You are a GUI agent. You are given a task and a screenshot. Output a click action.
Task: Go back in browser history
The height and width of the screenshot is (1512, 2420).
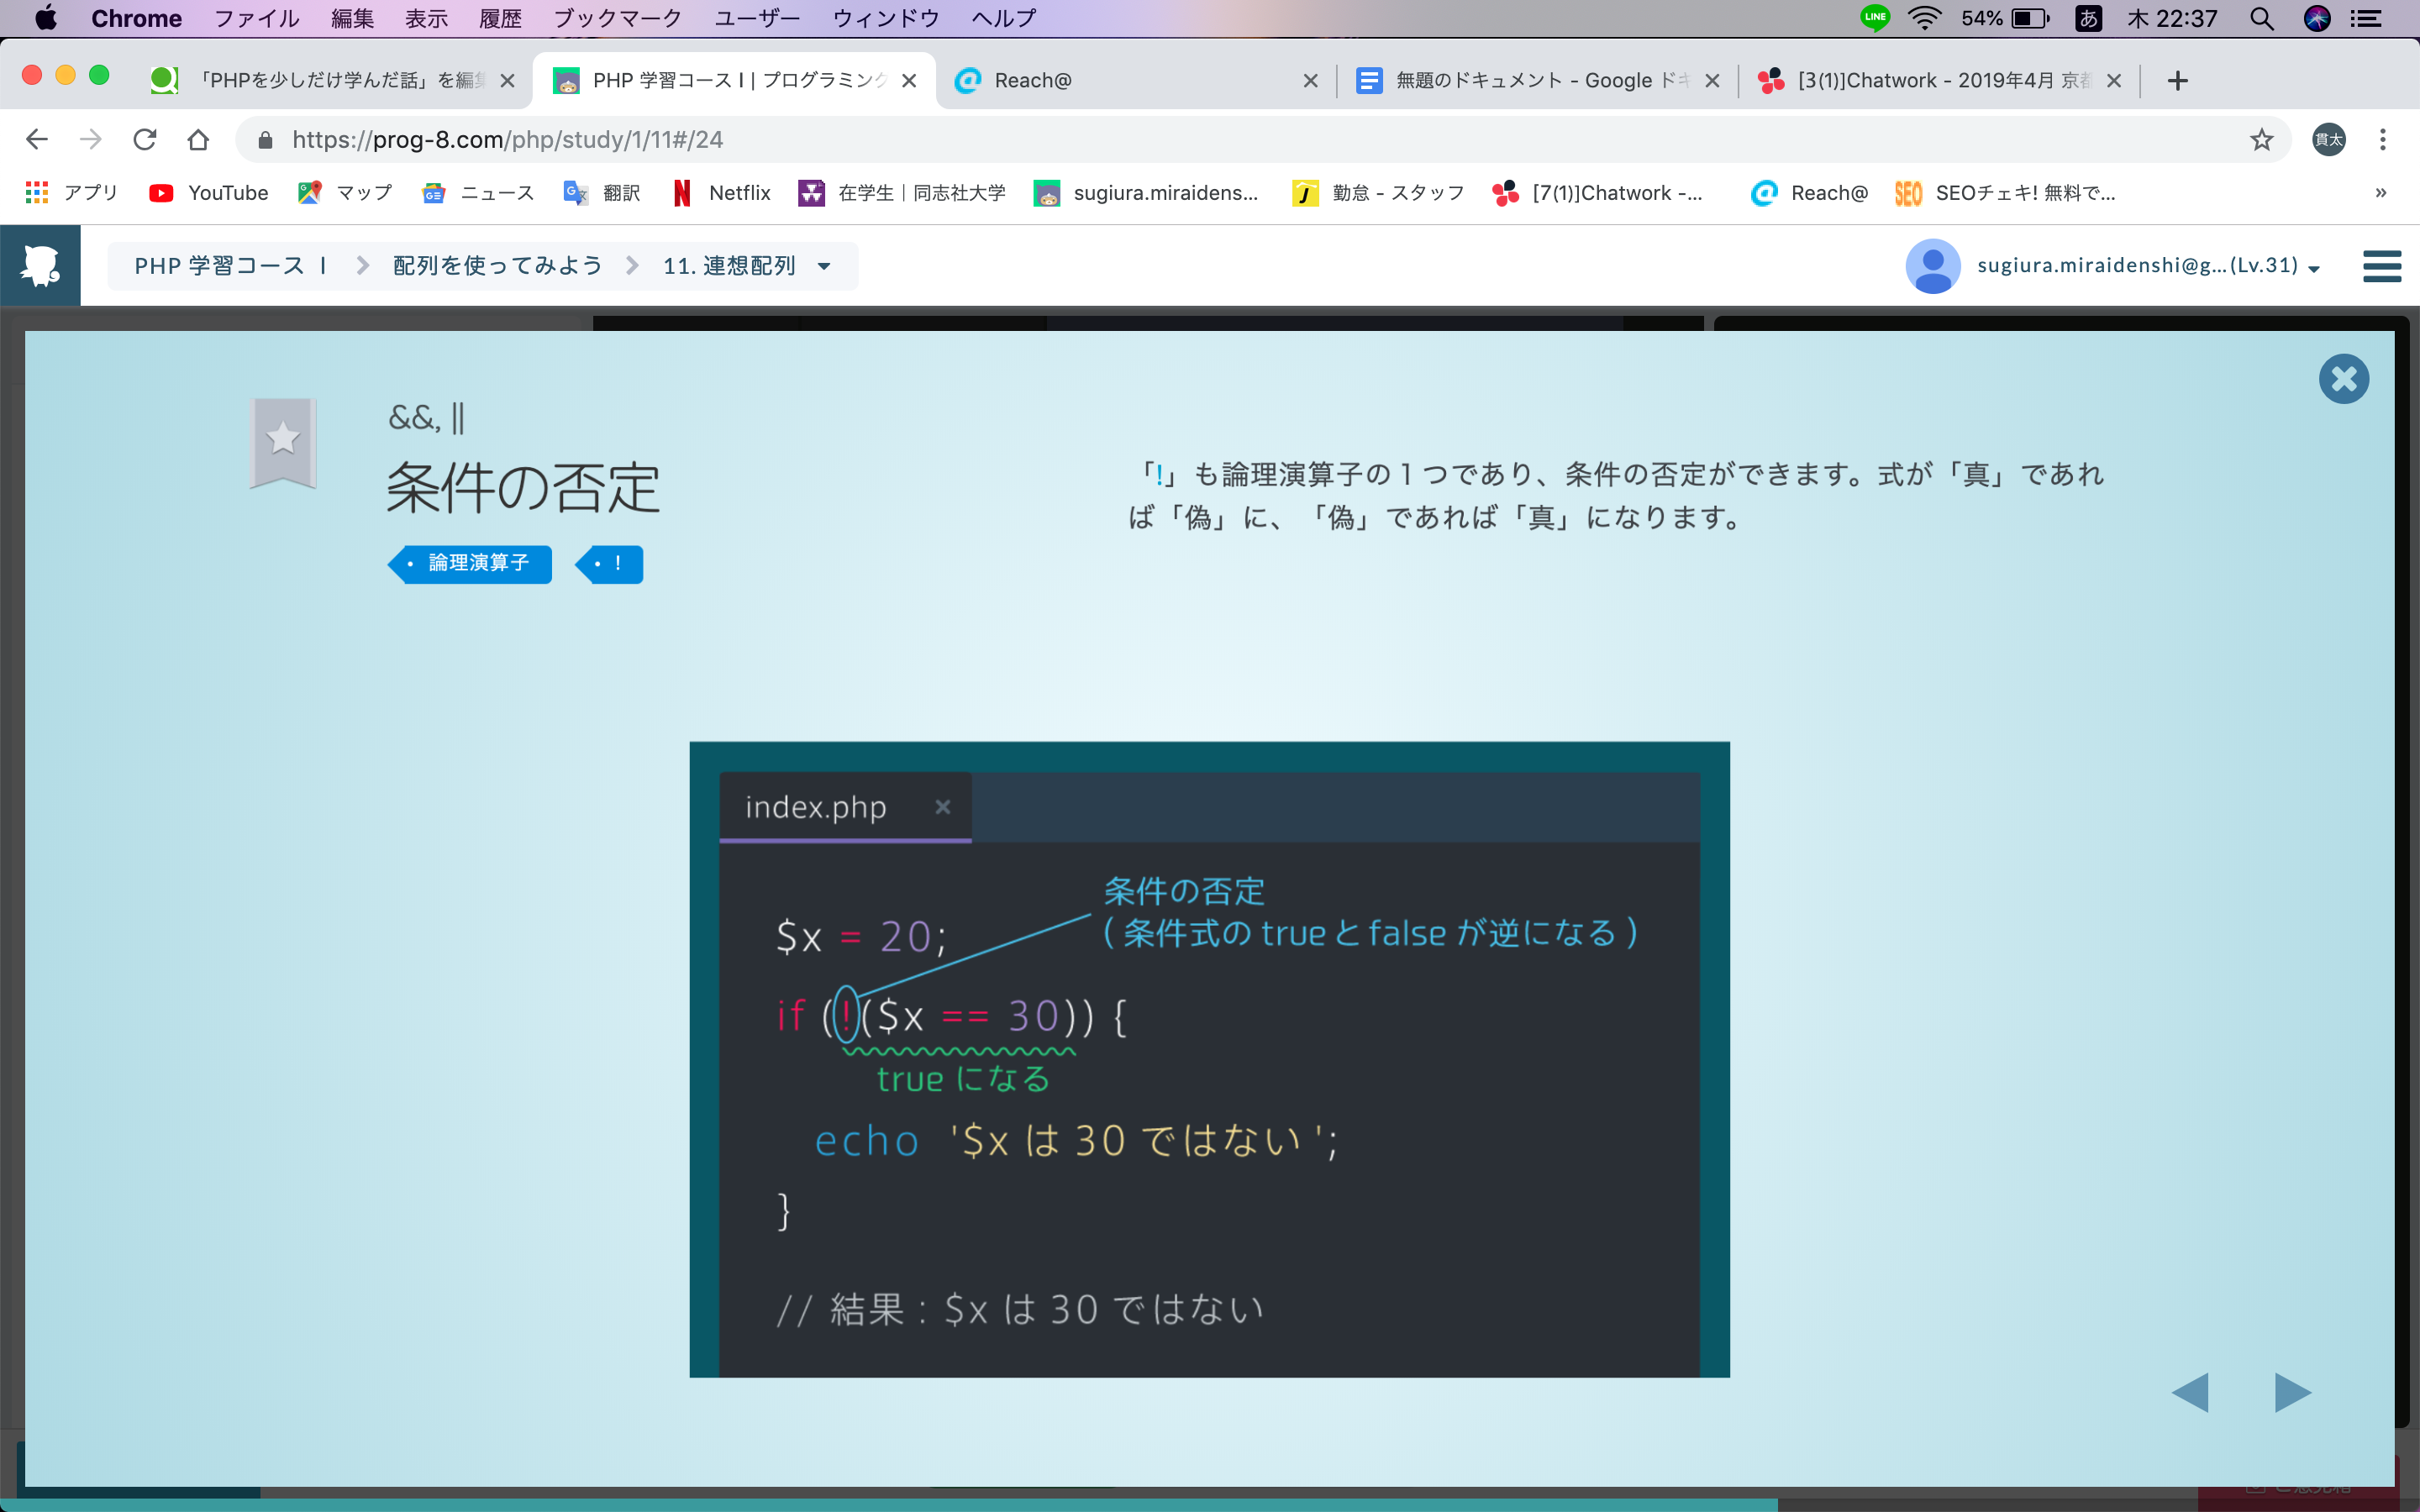click(37, 139)
